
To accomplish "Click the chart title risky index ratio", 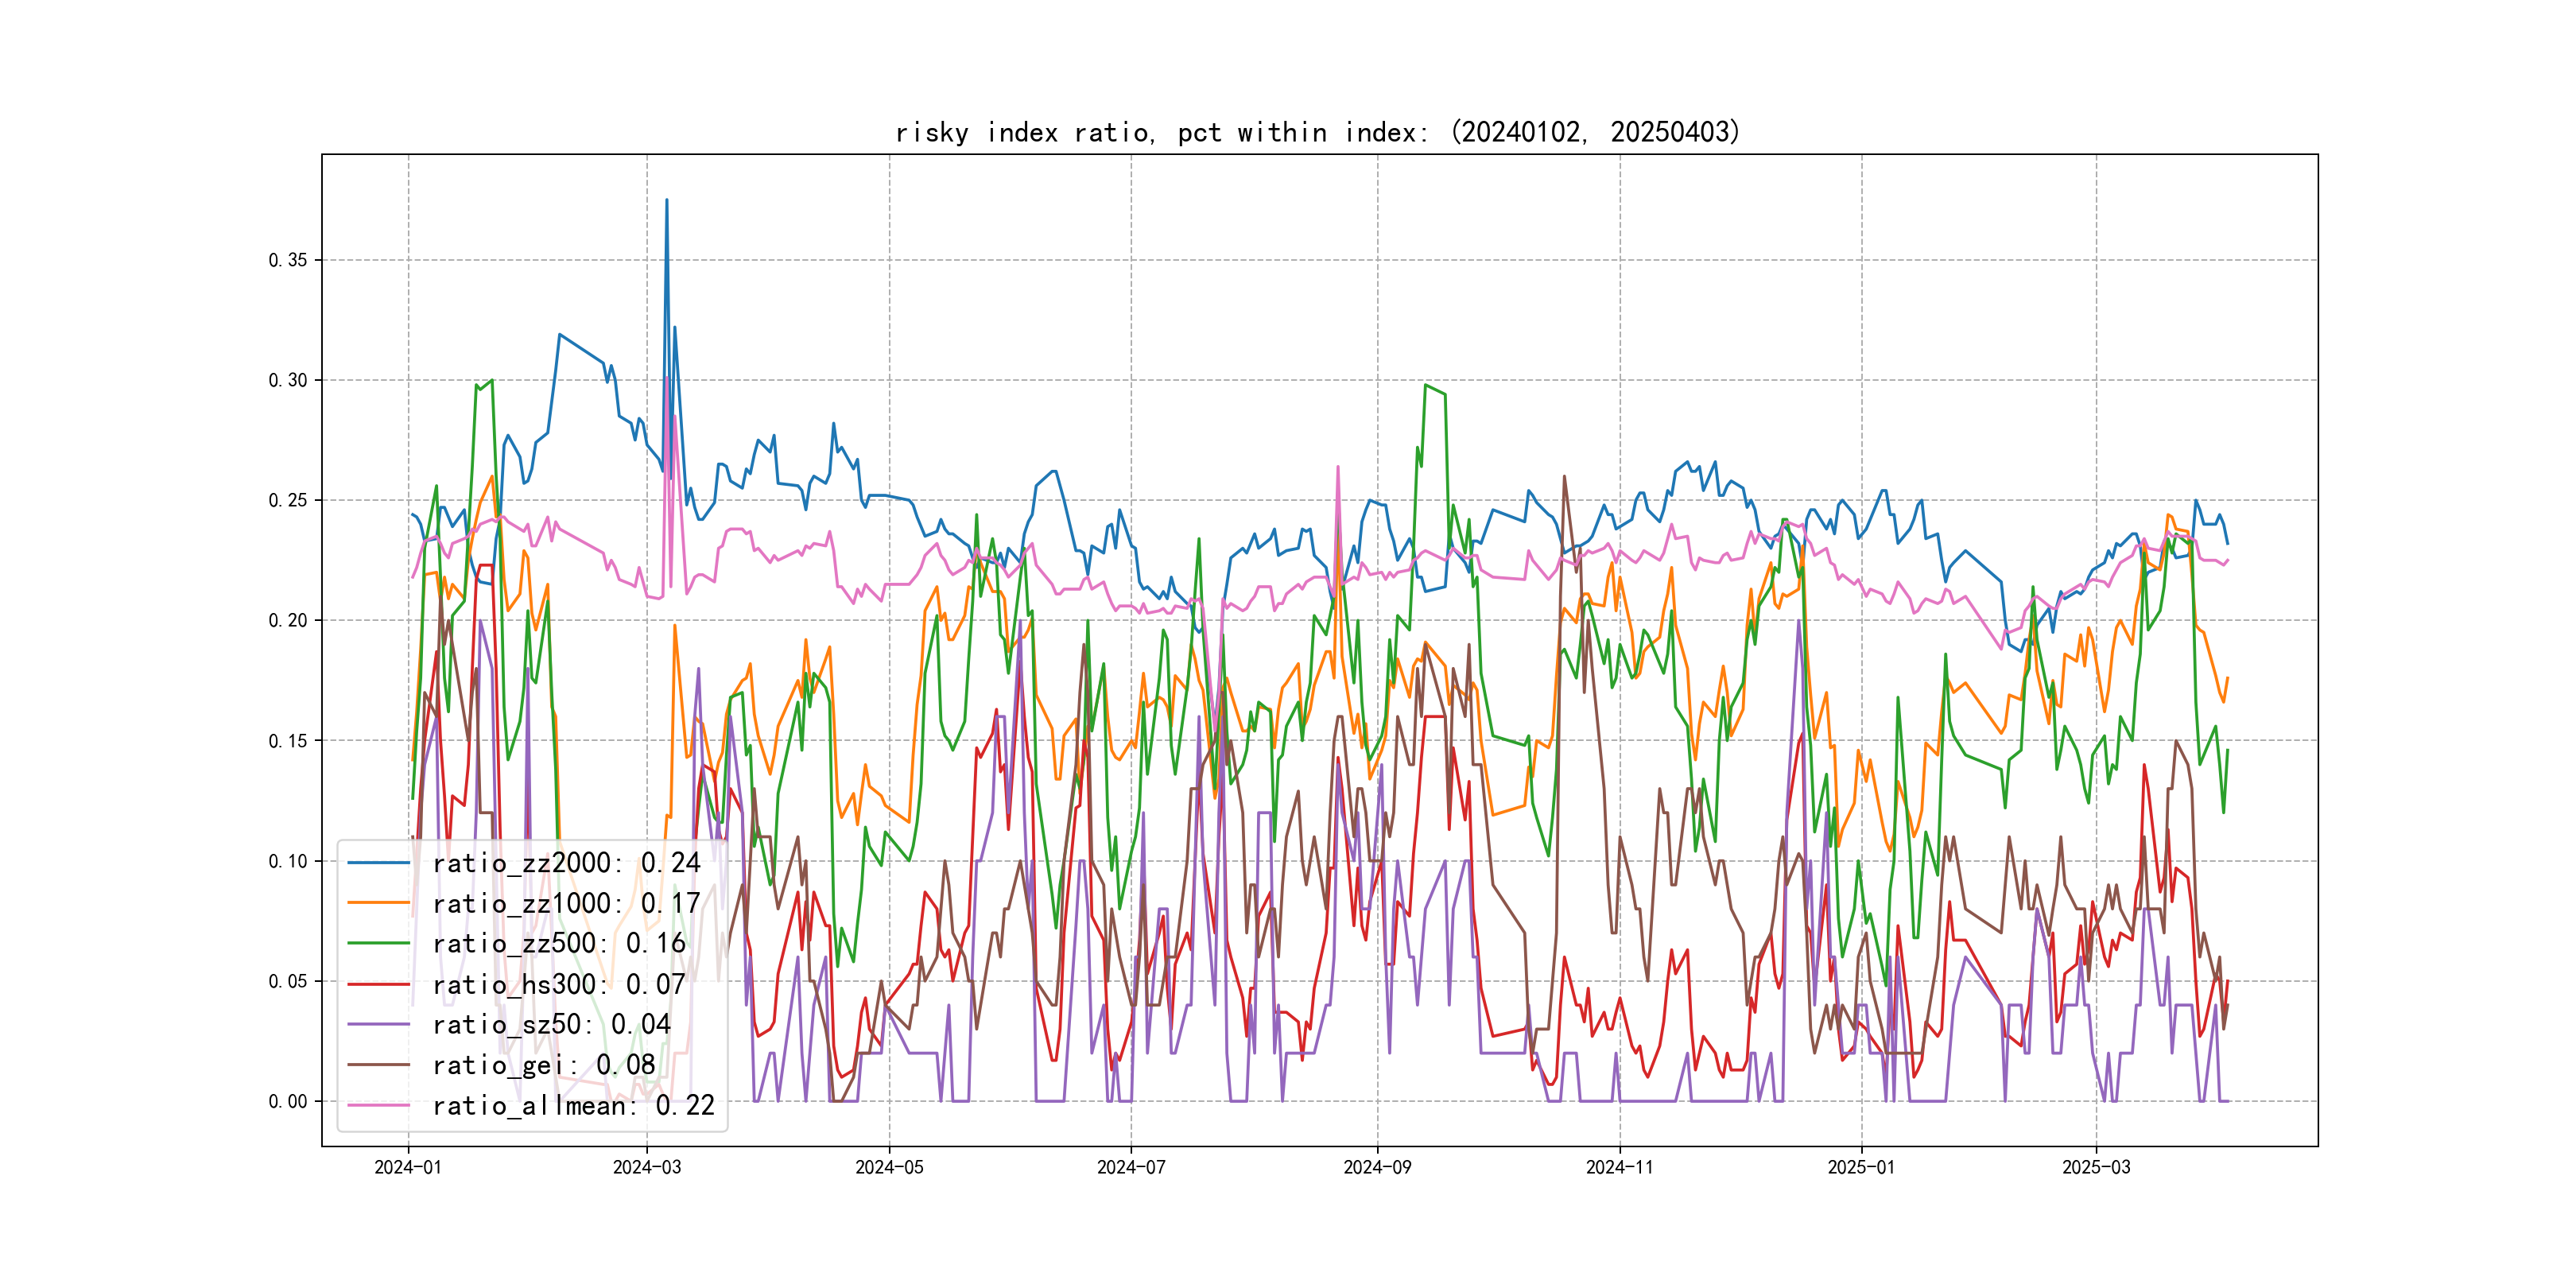I will pos(1317,132).
